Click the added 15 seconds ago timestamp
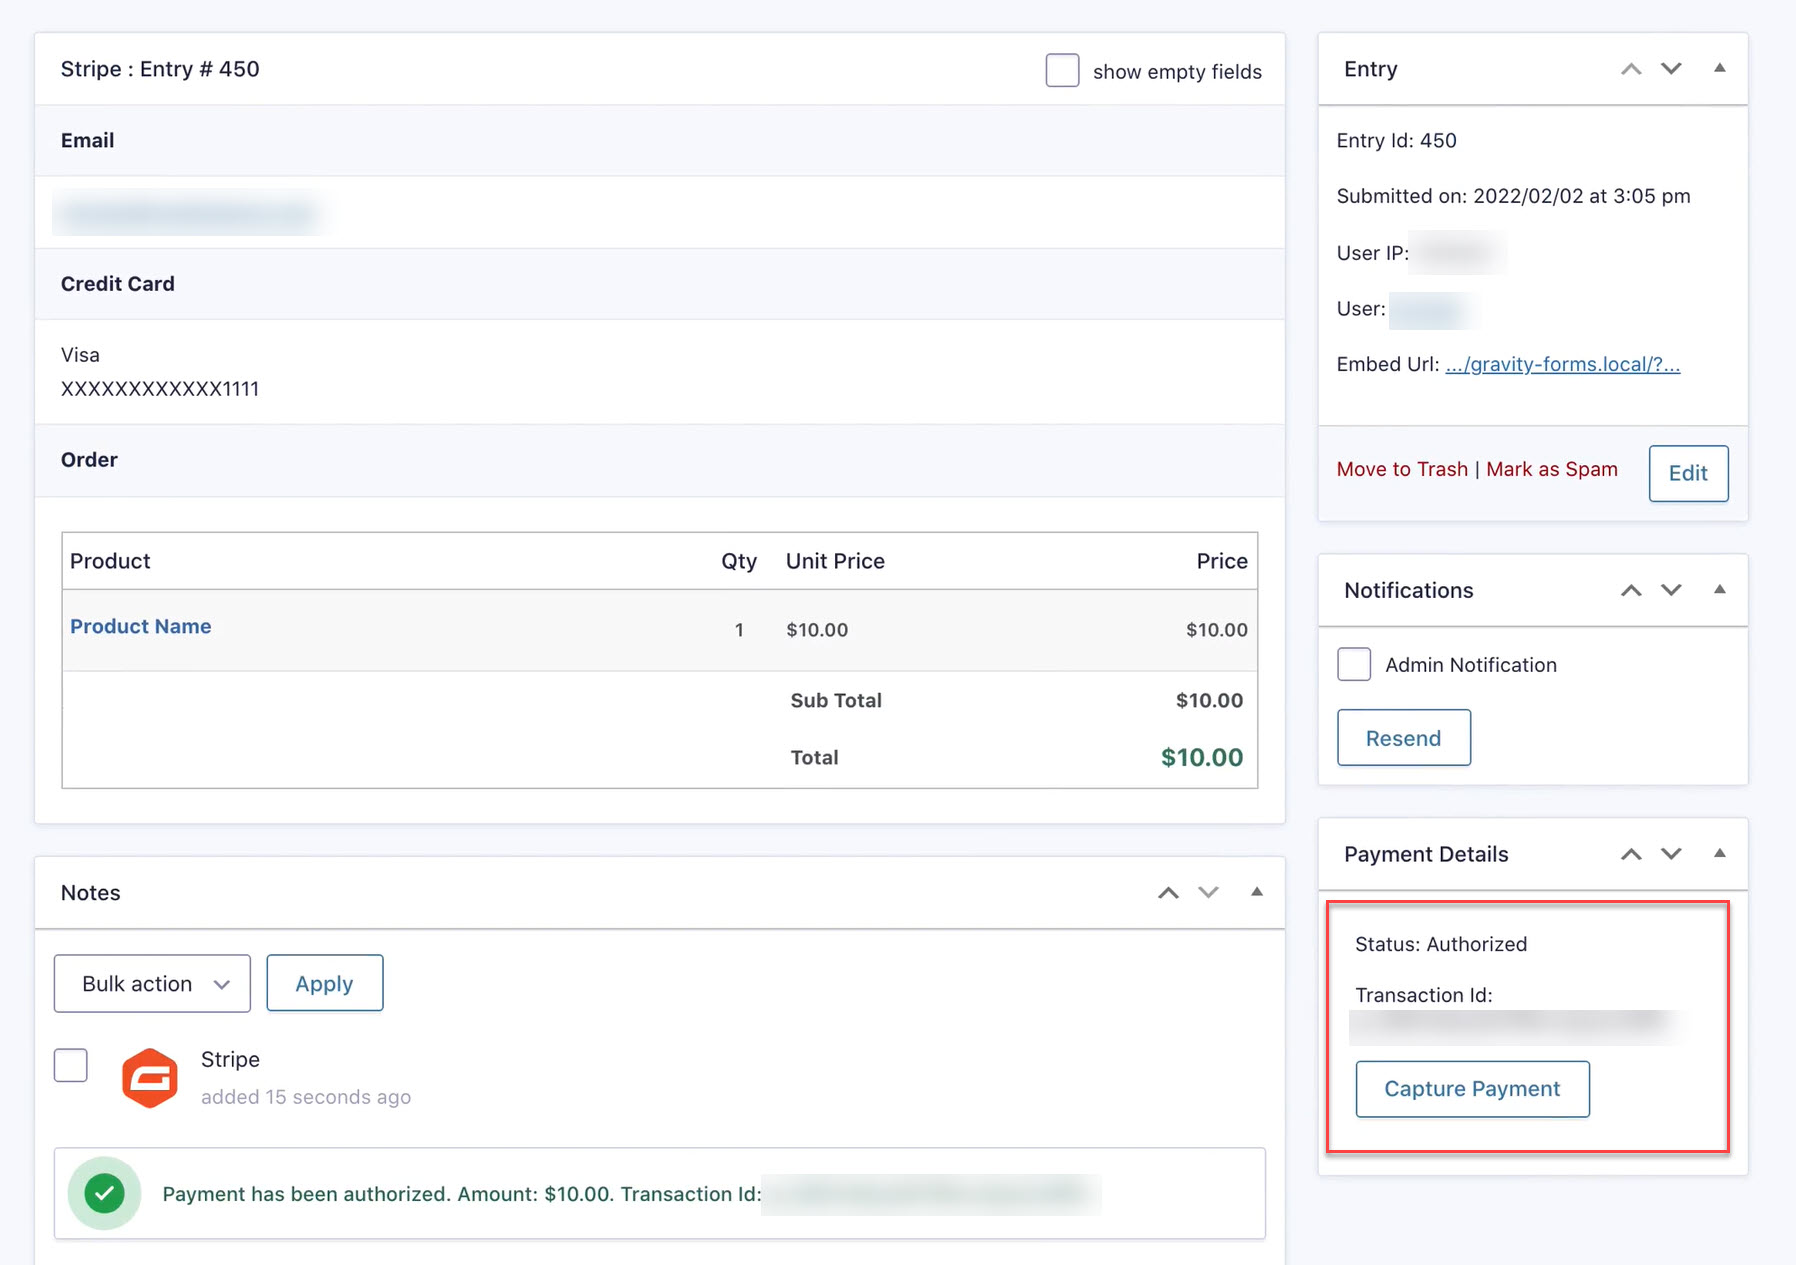 pyautogui.click(x=306, y=1097)
